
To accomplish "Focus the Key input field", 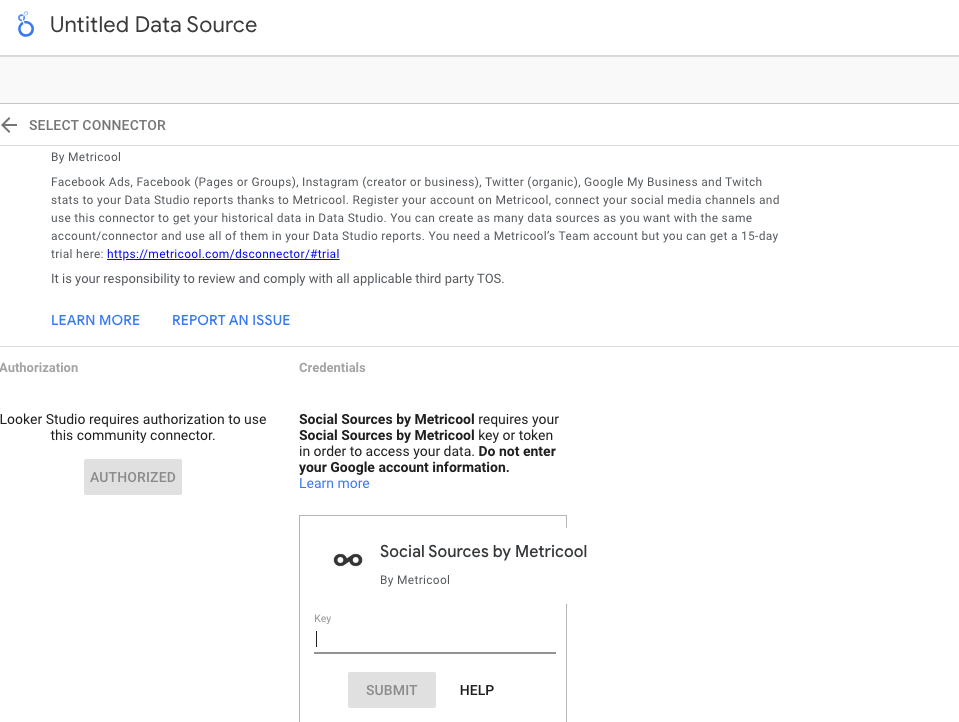I will point(435,639).
